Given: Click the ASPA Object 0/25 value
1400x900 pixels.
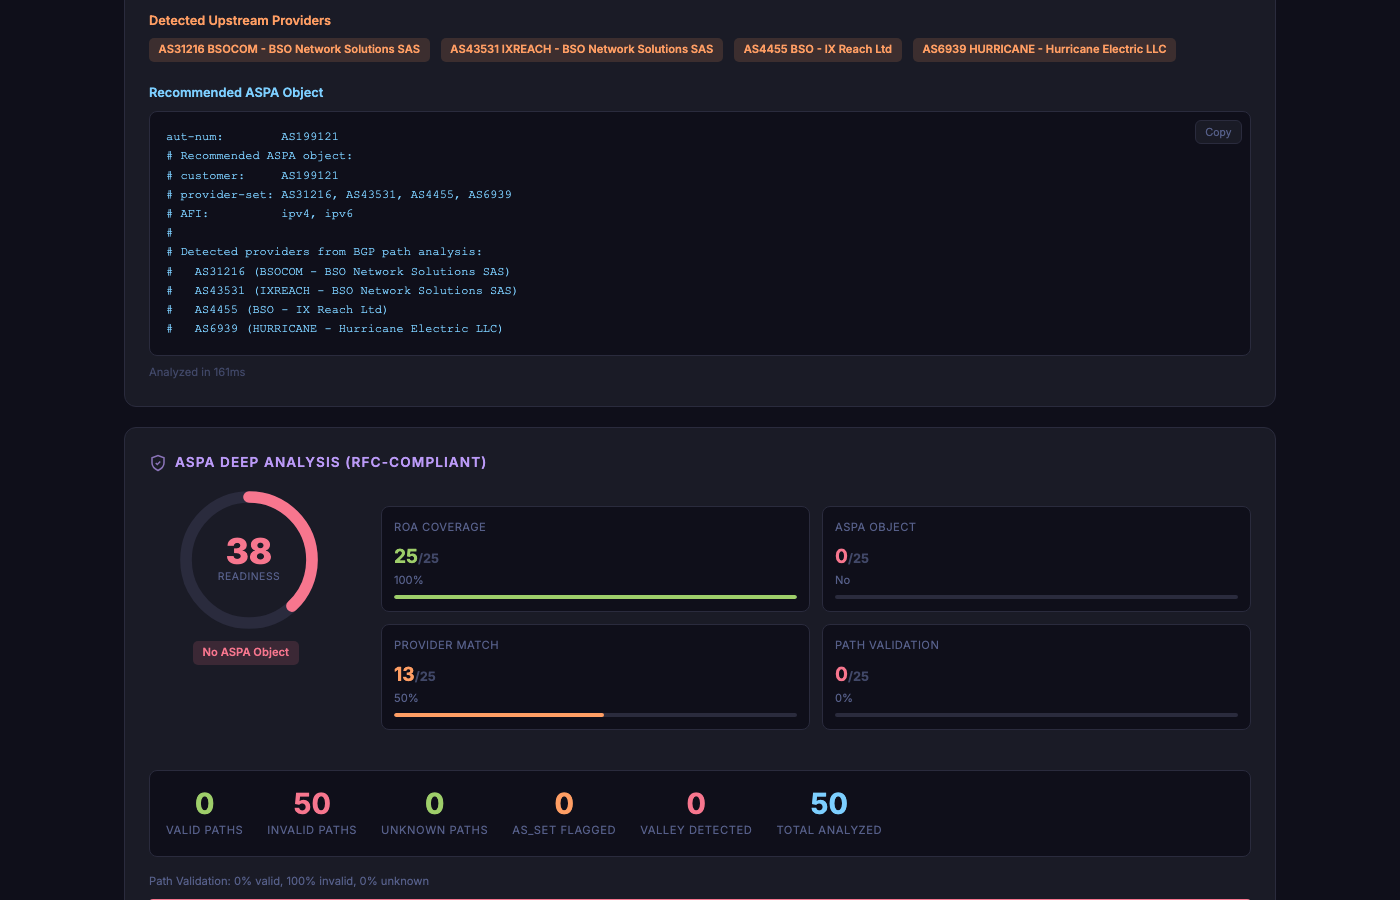Looking at the screenshot, I should tap(852, 557).
